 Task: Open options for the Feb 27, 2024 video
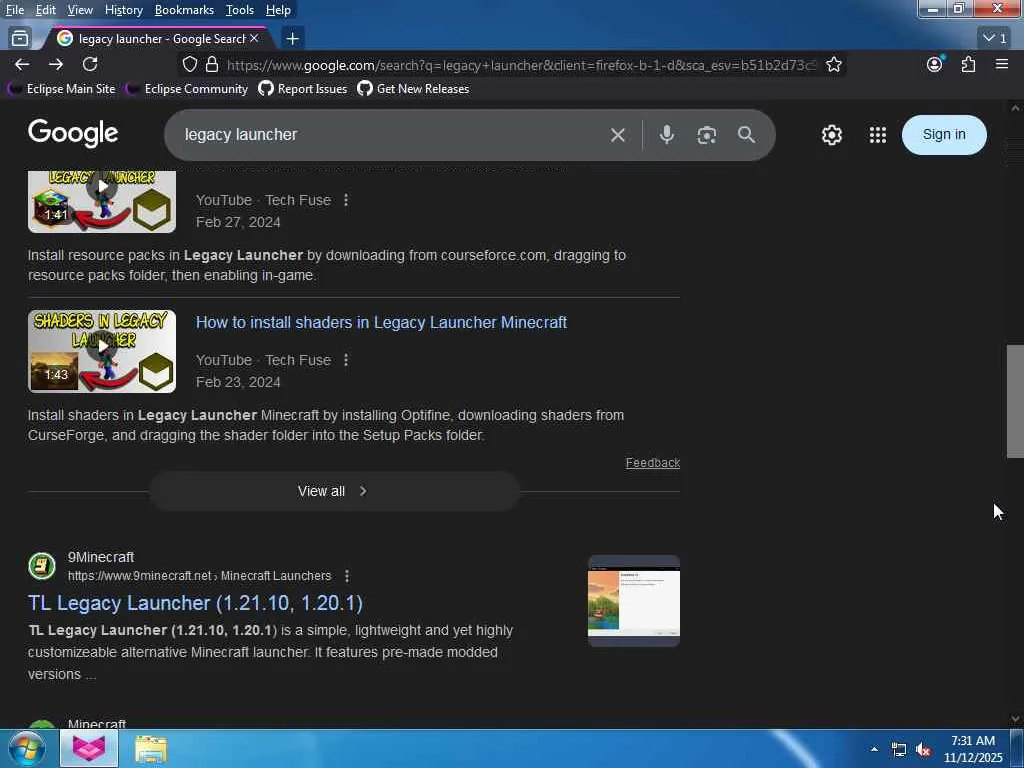click(346, 200)
